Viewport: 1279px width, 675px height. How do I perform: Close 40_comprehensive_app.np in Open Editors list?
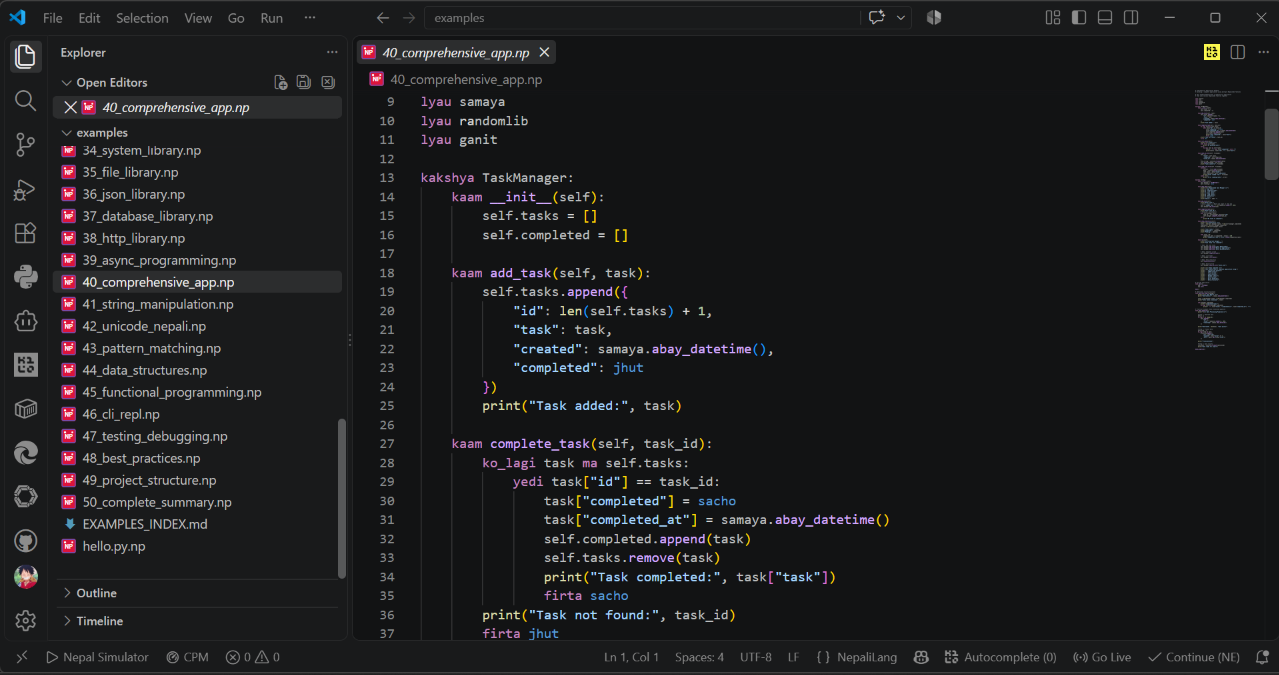pyautogui.click(x=70, y=107)
